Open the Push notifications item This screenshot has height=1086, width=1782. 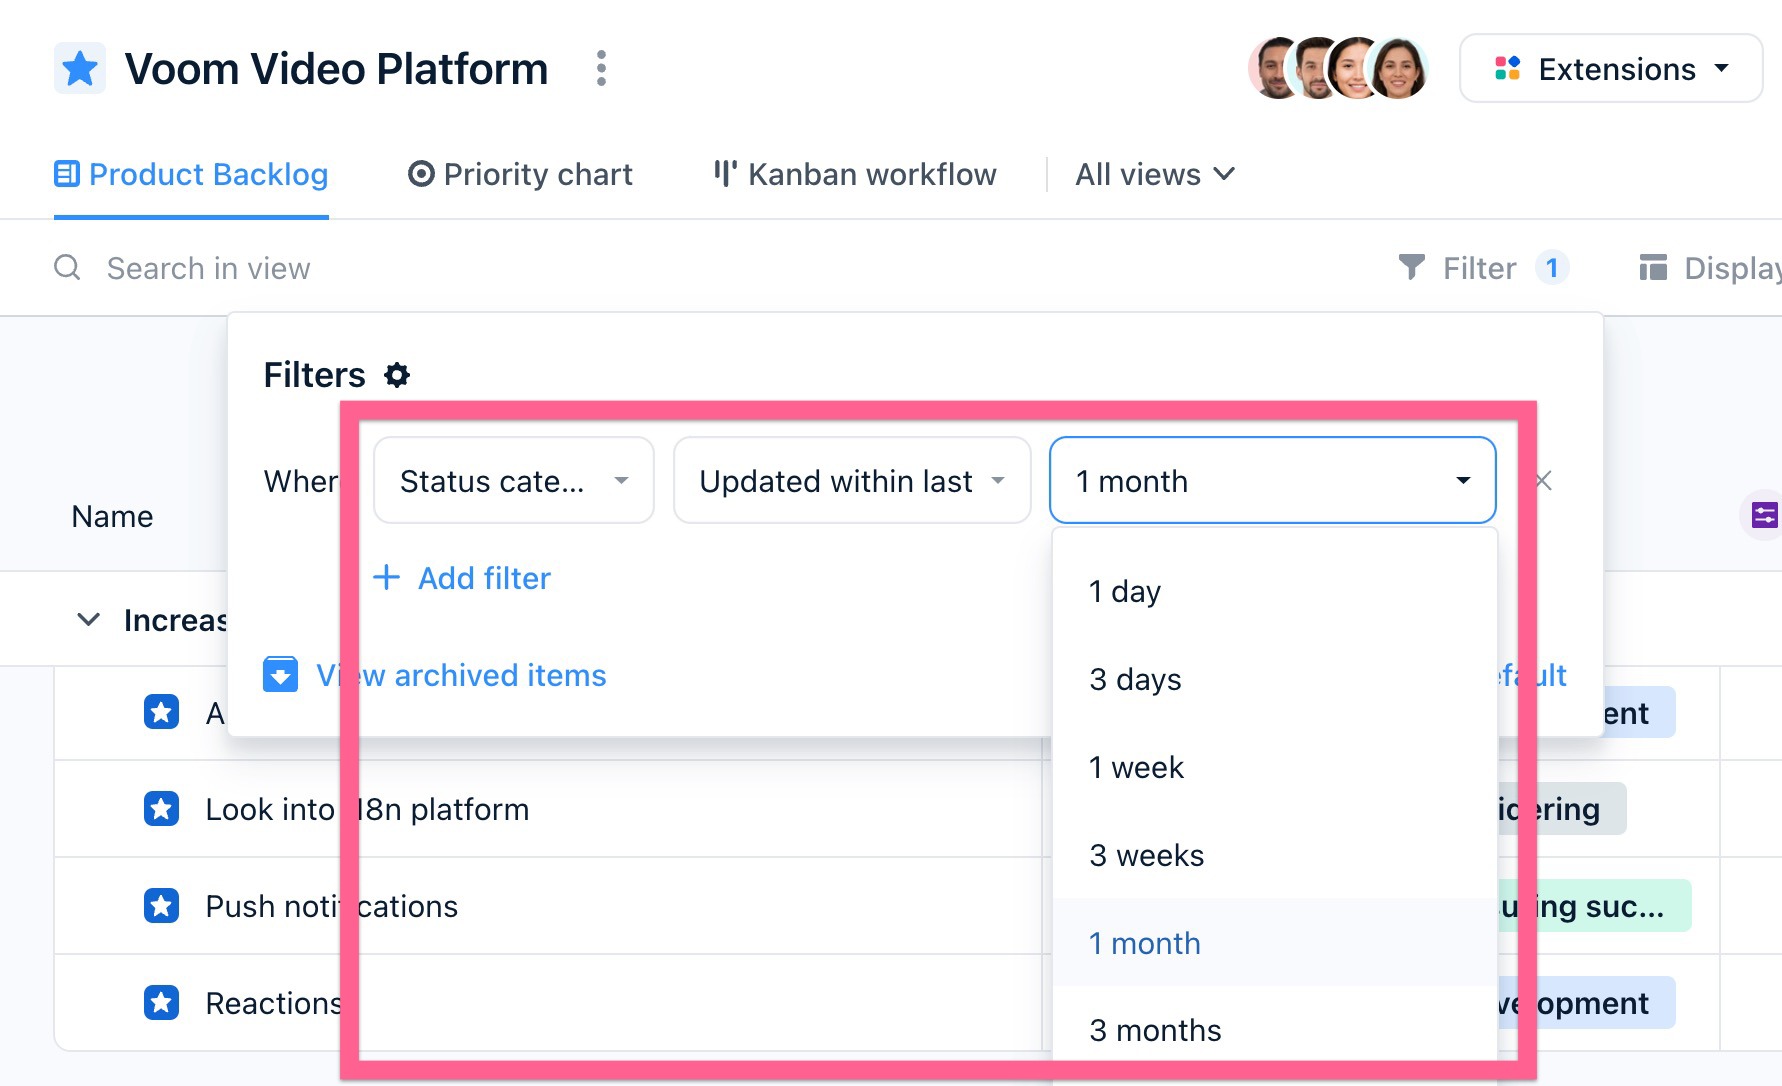[331, 906]
